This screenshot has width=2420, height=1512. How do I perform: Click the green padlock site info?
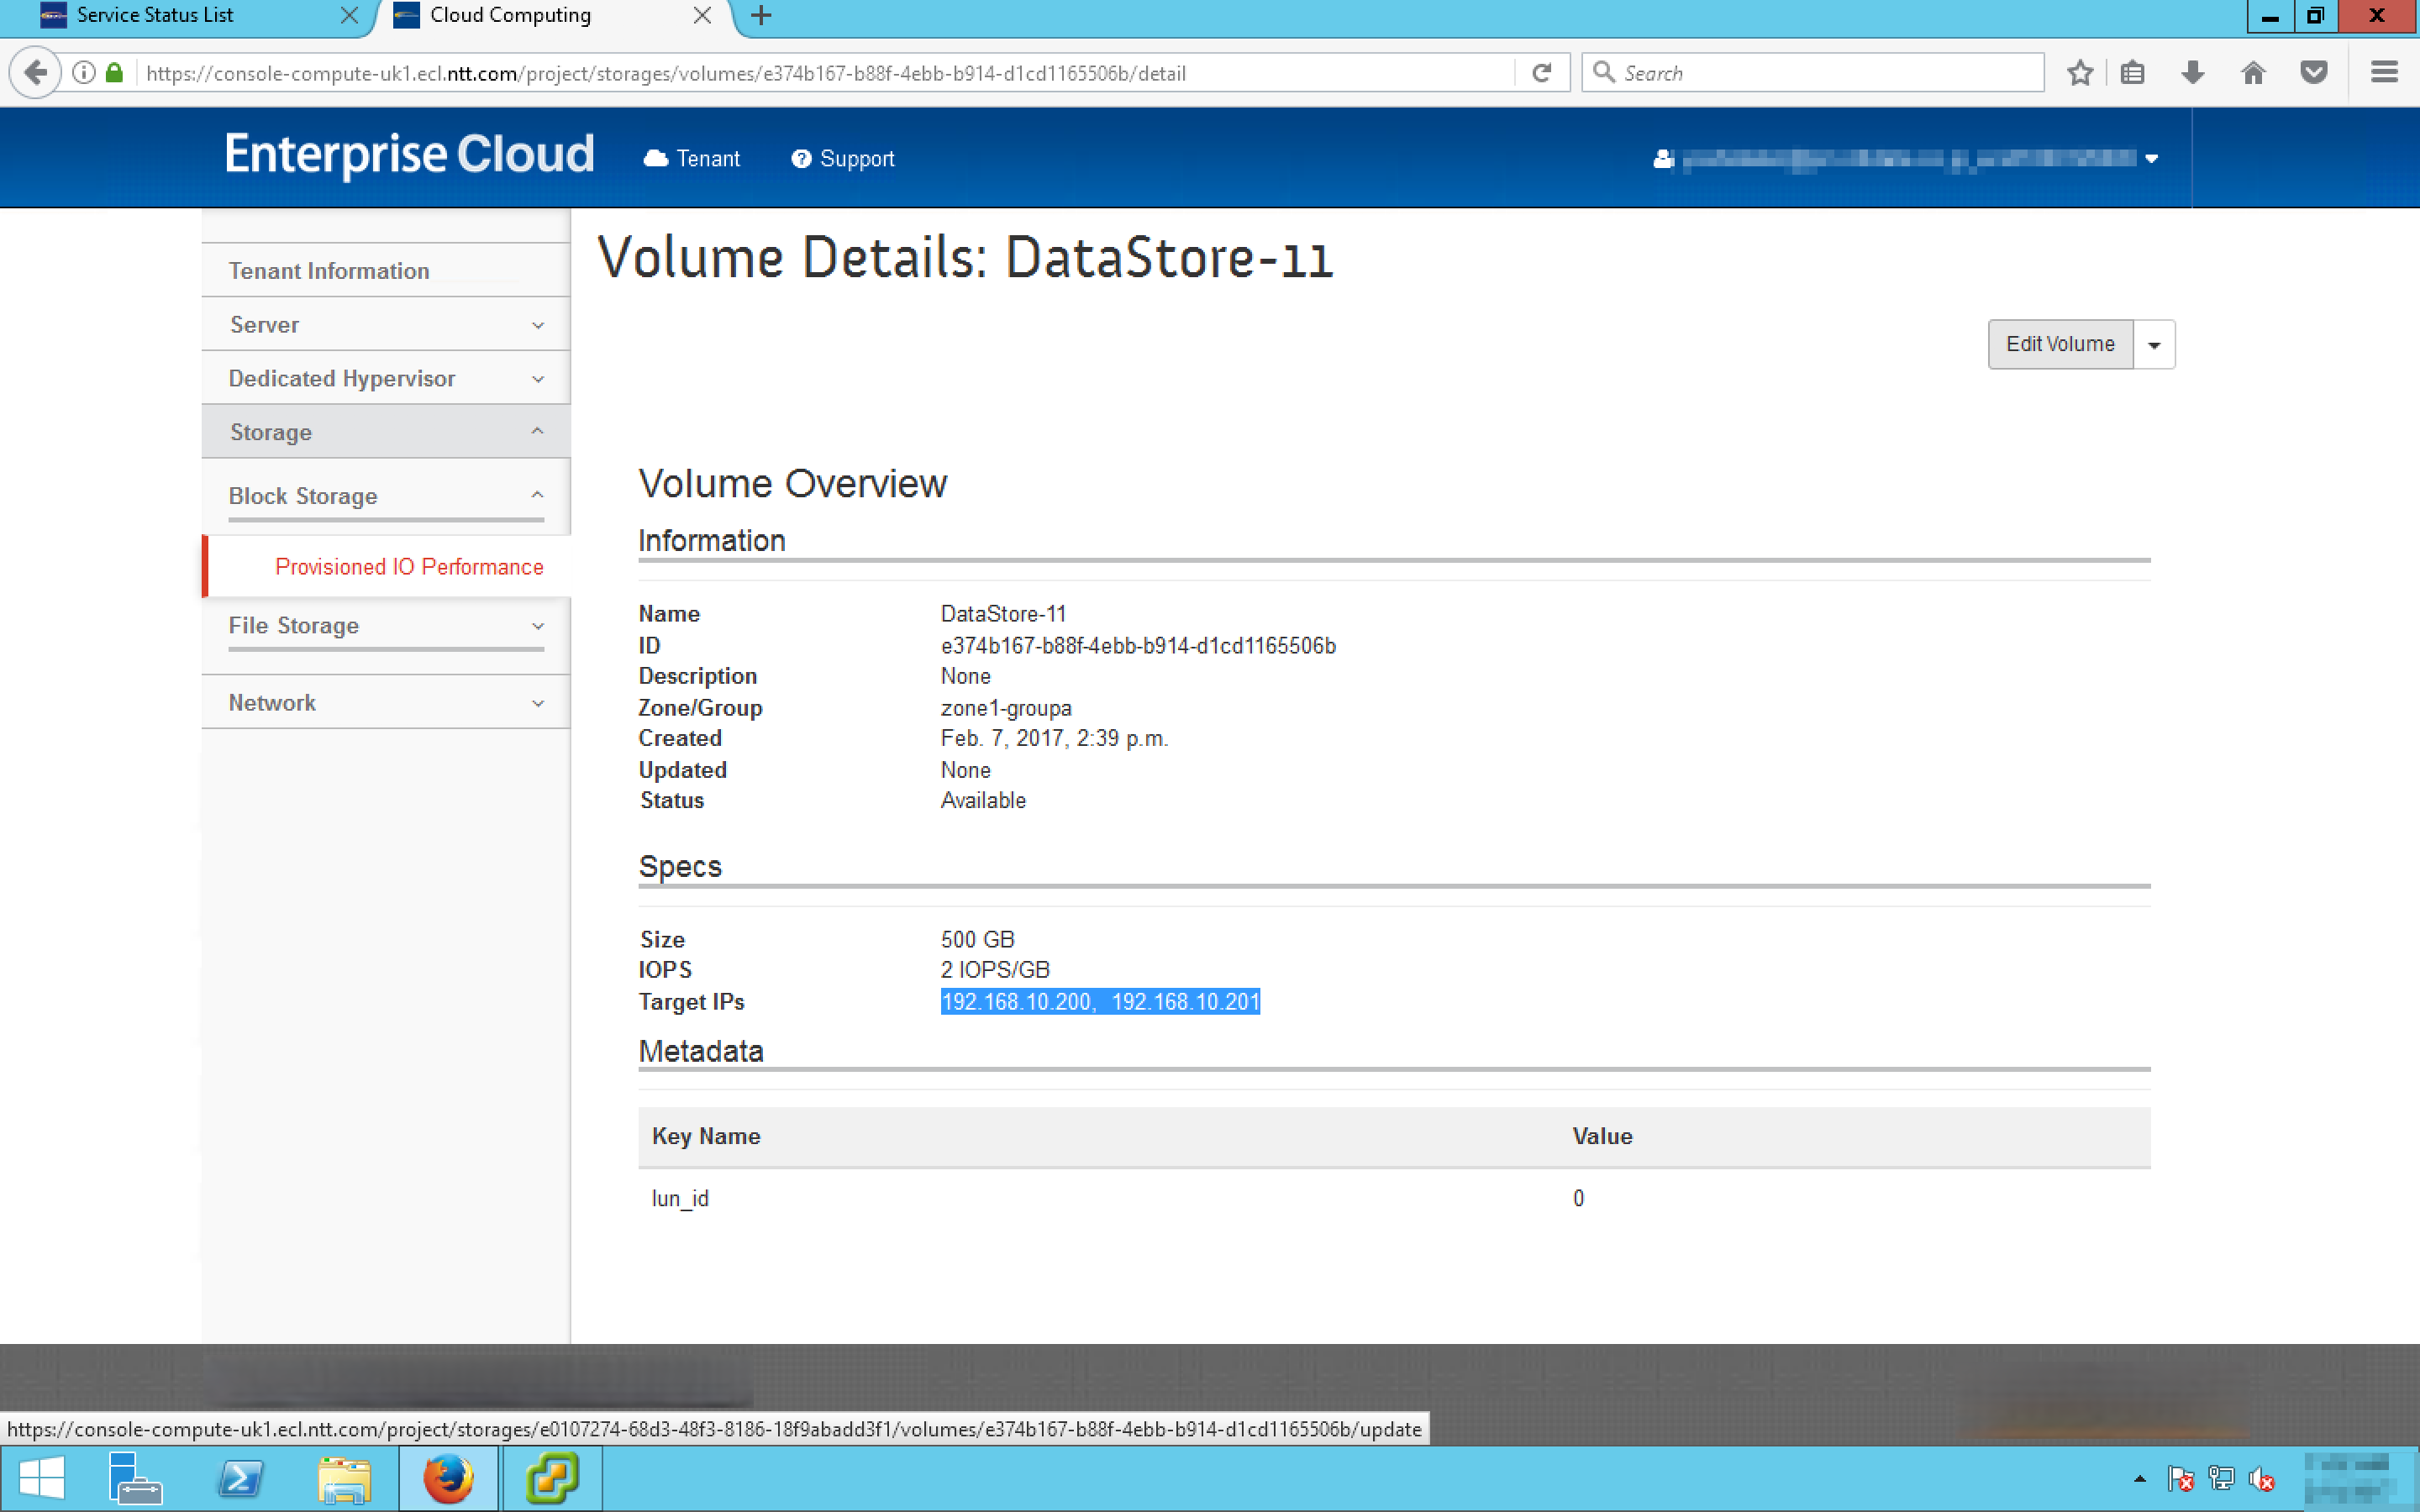point(114,73)
